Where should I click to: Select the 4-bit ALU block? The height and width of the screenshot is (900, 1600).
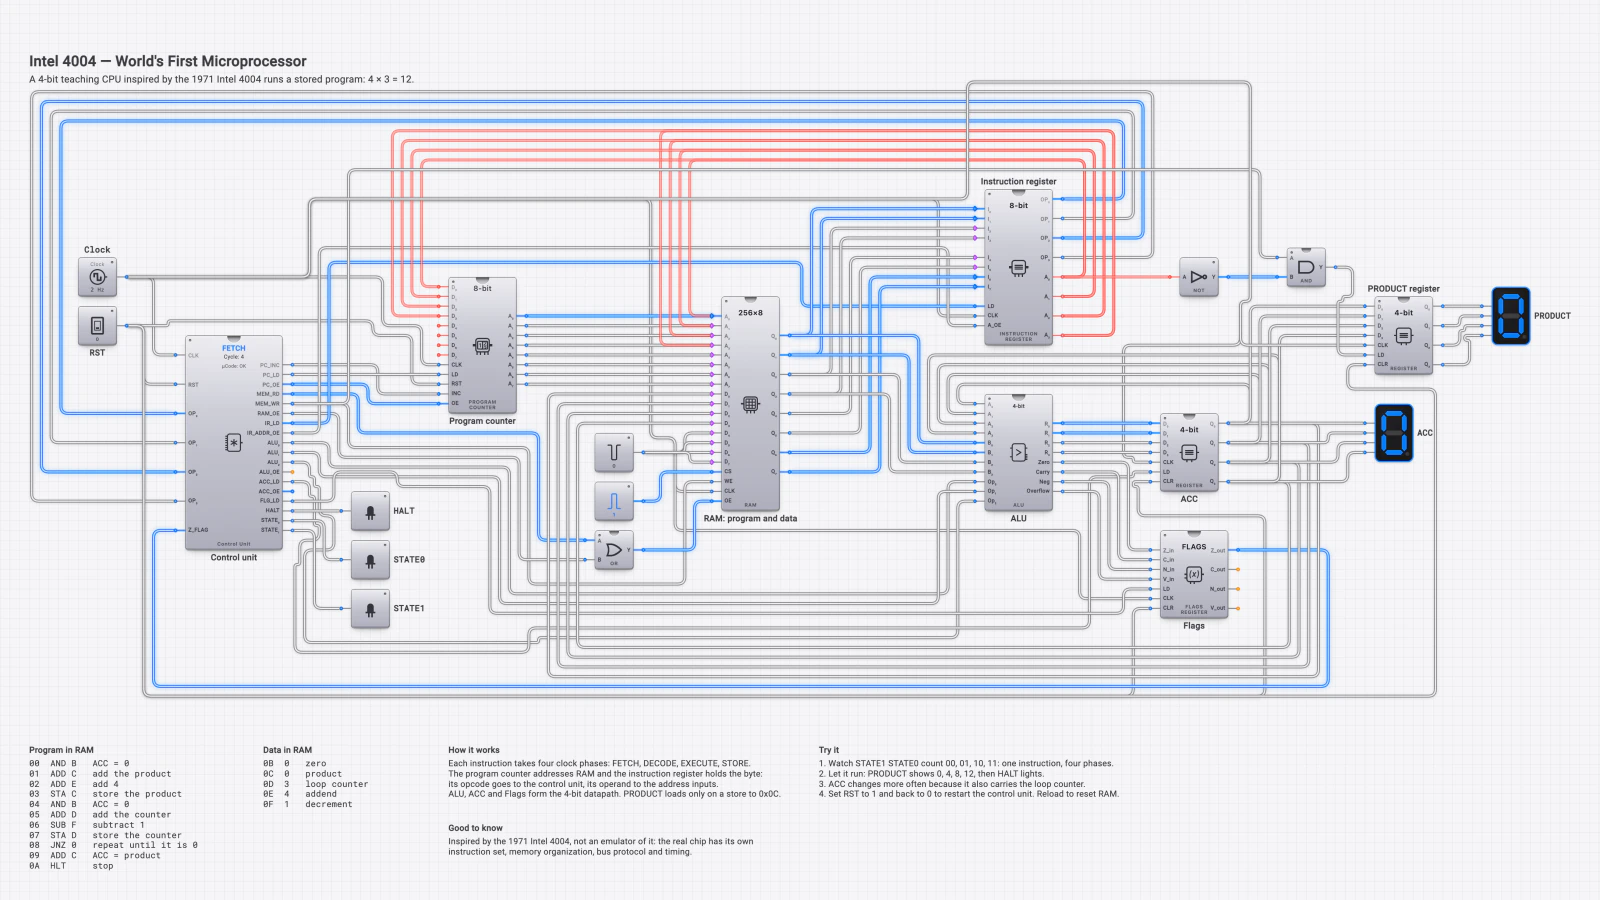1018,453
